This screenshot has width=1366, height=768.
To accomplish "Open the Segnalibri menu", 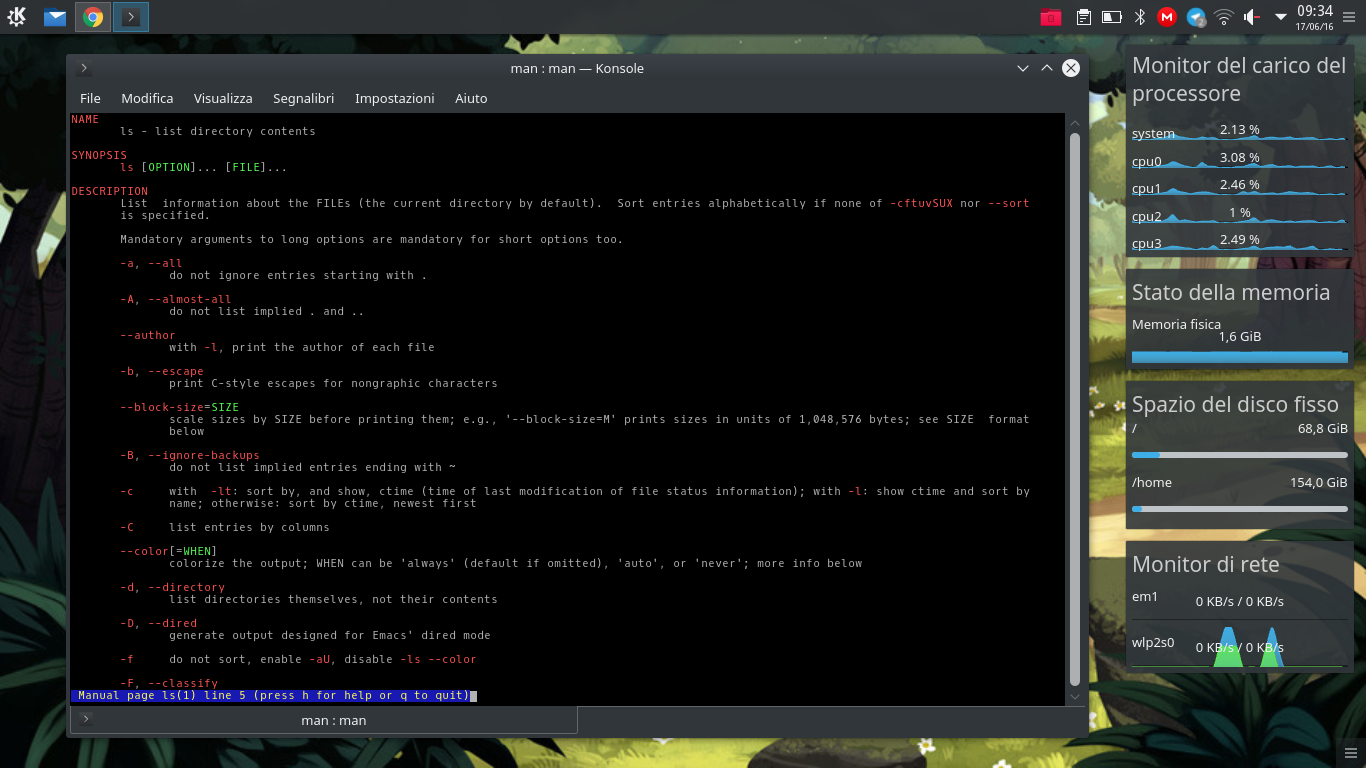I will (x=303, y=98).
